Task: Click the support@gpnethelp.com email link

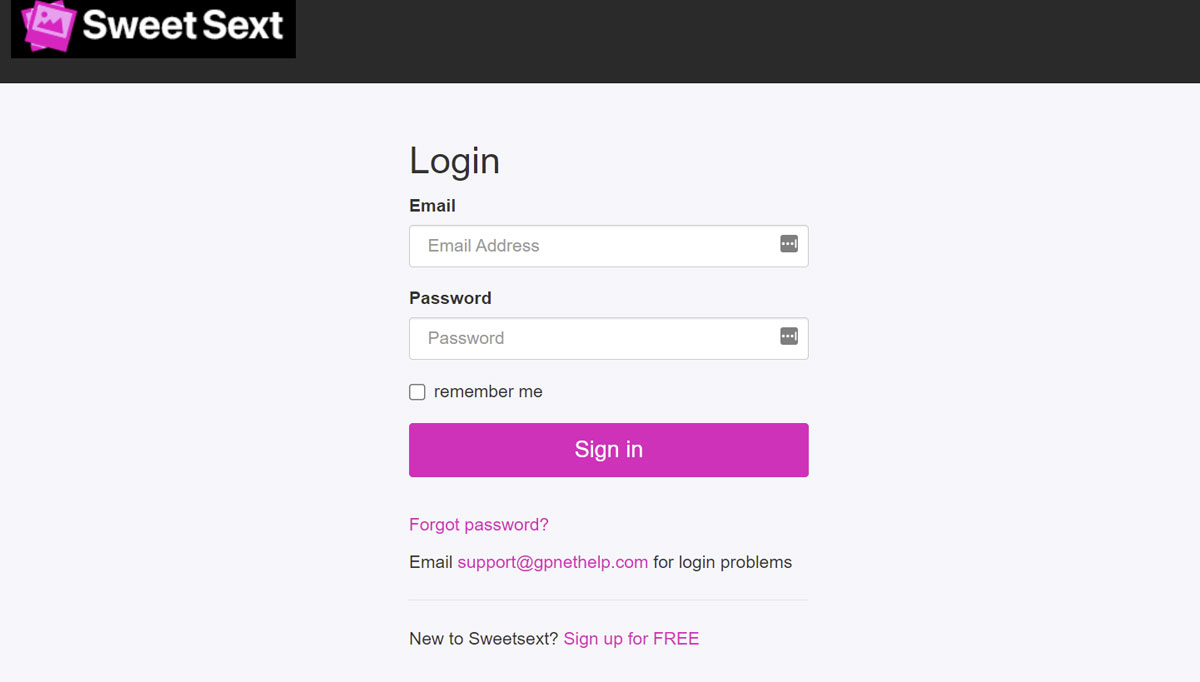Action: [x=552, y=562]
